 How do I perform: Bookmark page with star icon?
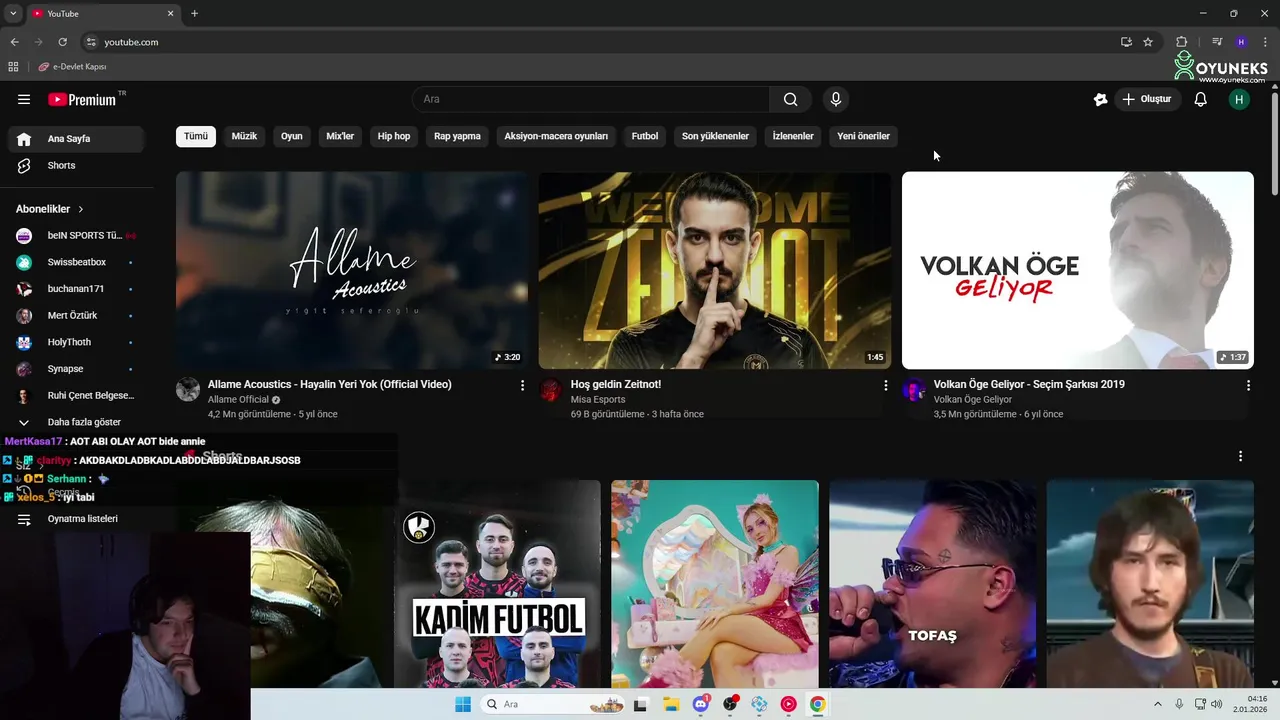tap(1148, 42)
